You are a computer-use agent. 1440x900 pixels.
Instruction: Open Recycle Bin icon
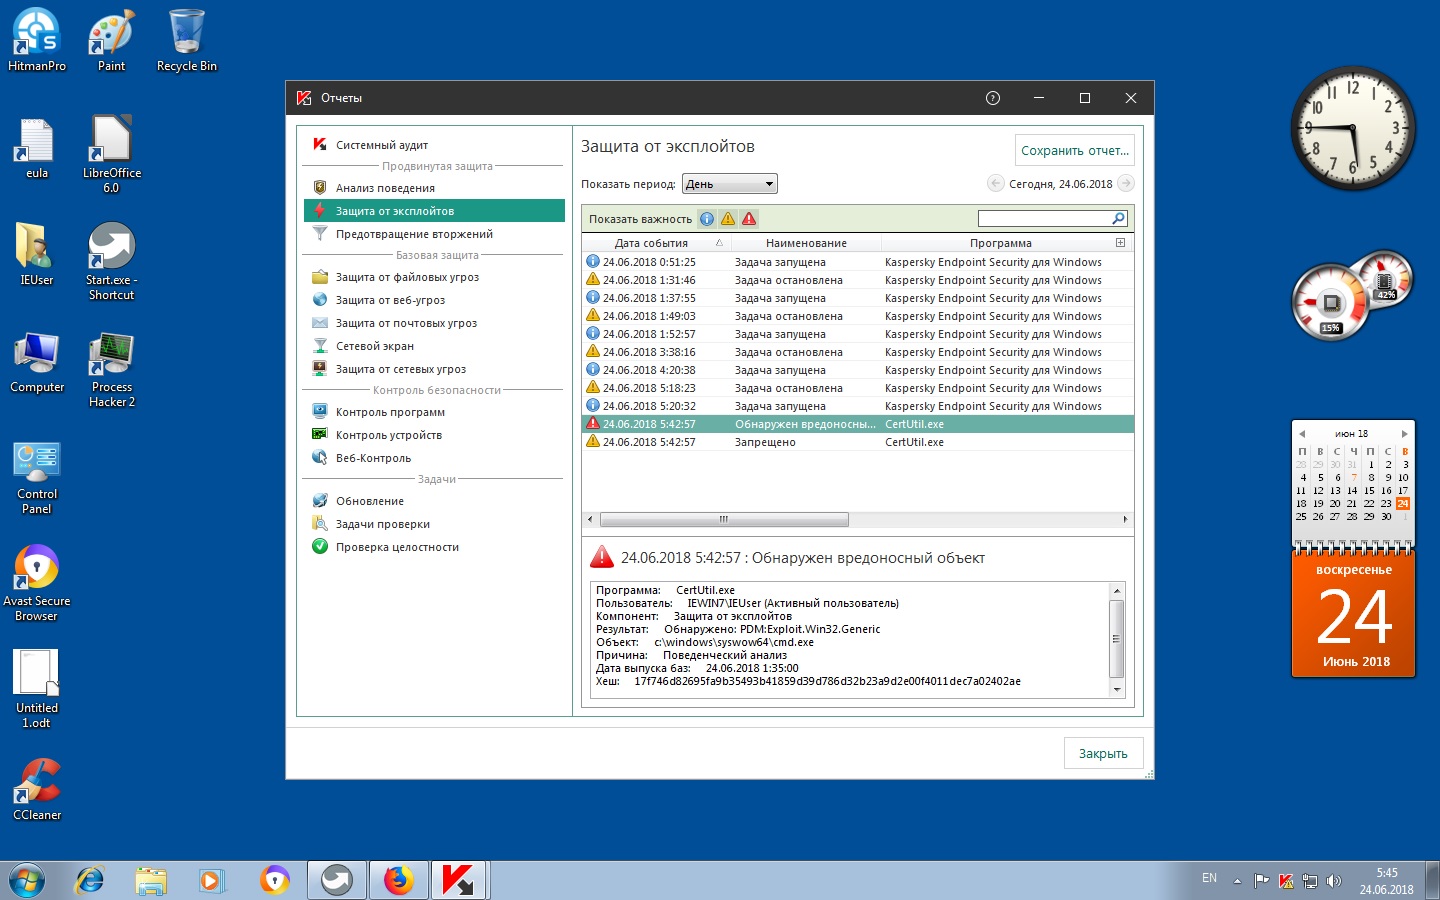point(186,41)
